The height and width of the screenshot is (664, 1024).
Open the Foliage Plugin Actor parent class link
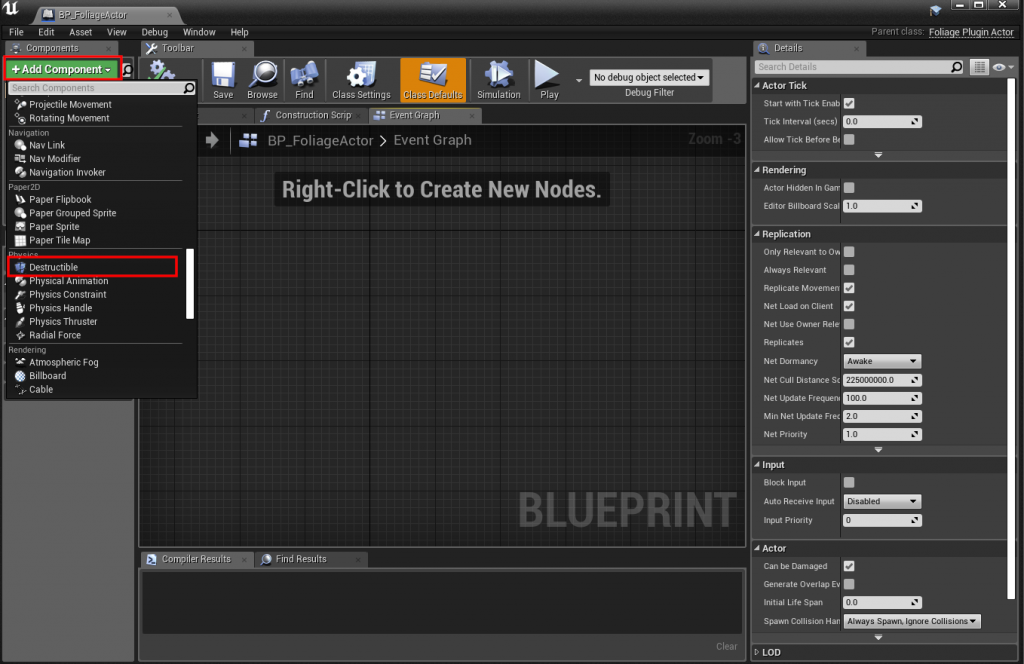pos(971,32)
